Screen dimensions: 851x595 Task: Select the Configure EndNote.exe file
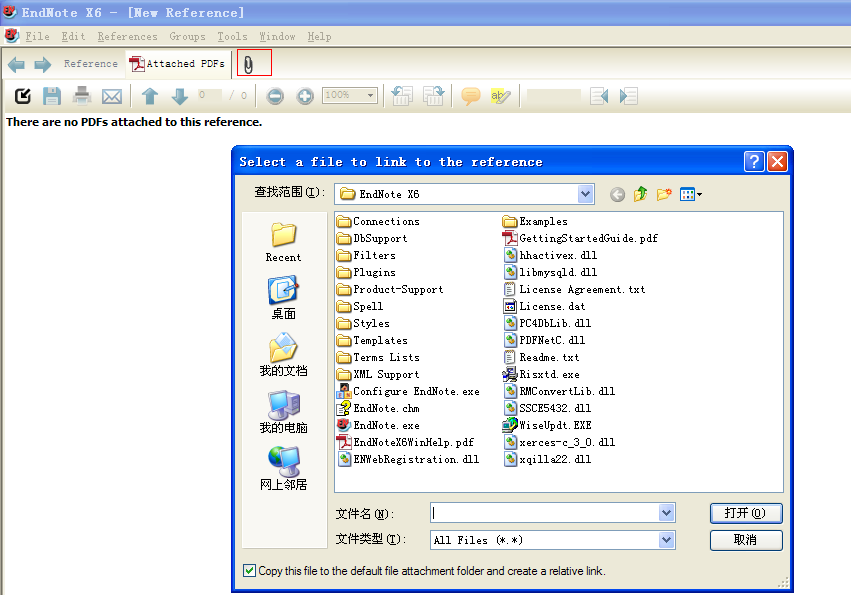pos(408,391)
